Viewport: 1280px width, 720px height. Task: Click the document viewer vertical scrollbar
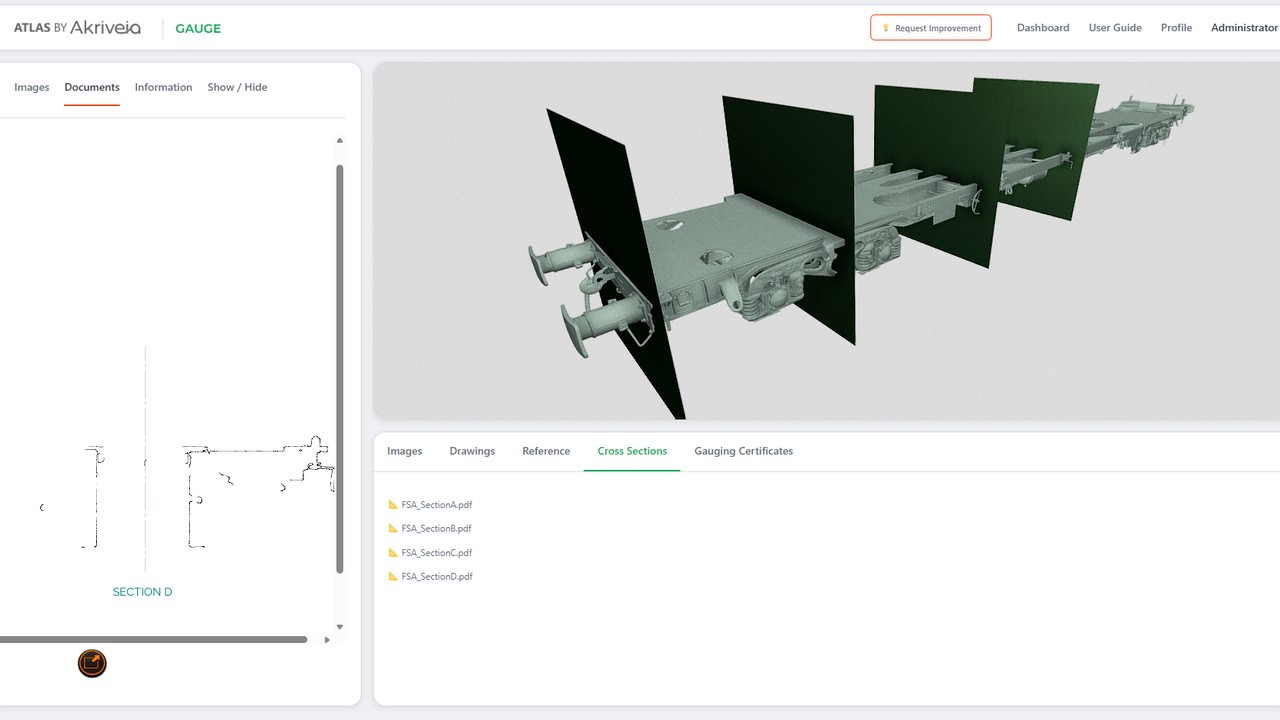[x=340, y=369]
